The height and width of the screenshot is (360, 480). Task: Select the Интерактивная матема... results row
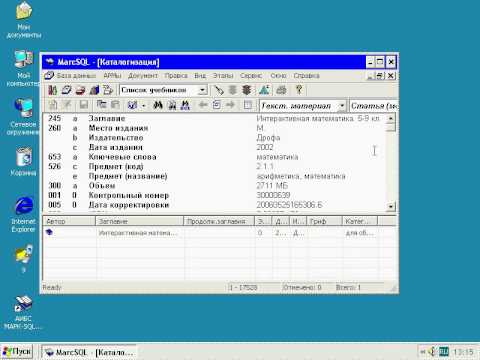pyautogui.click(x=220, y=233)
